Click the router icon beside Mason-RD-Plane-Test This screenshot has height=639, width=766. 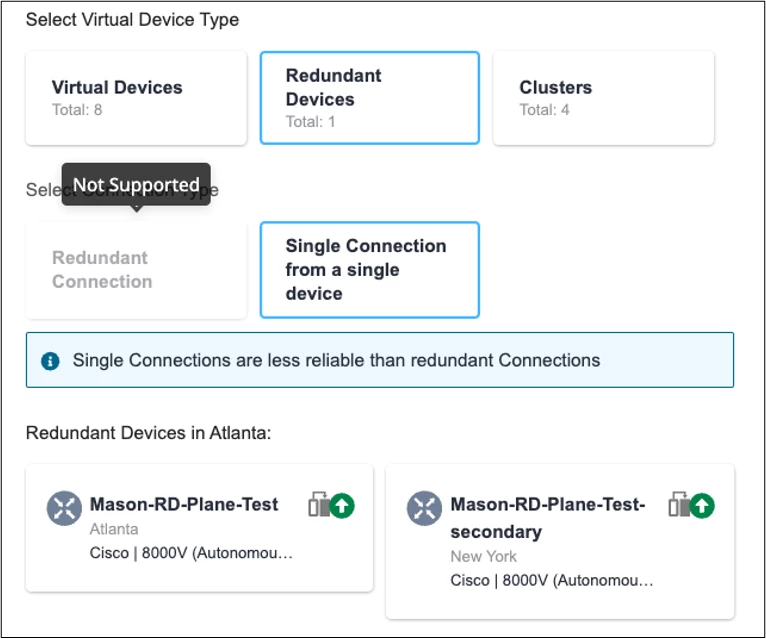click(64, 507)
